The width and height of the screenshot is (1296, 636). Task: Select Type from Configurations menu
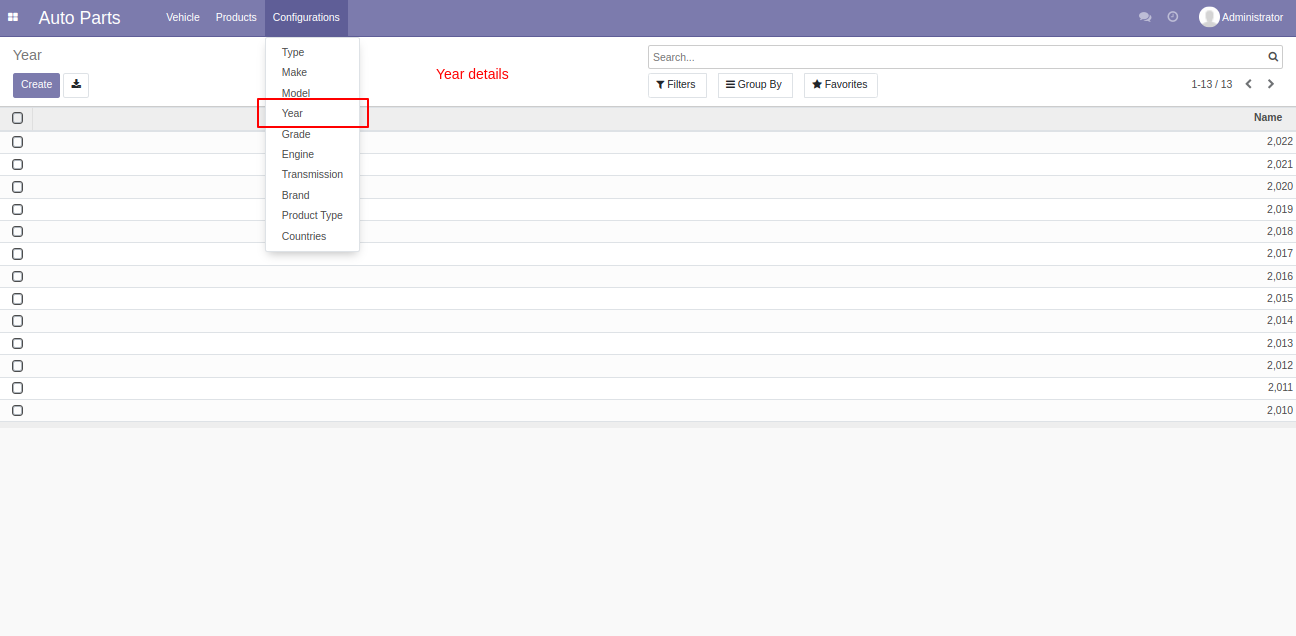312,52
